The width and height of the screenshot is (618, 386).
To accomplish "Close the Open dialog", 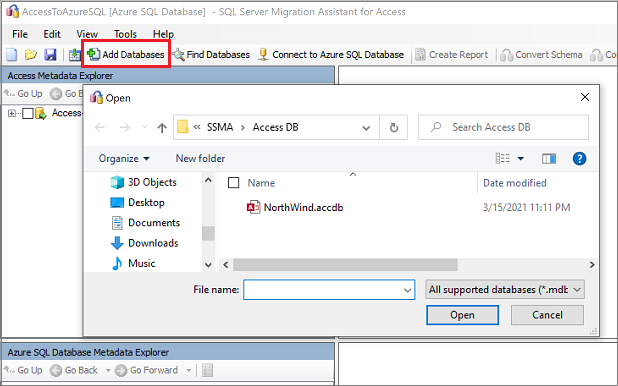I will pyautogui.click(x=585, y=97).
